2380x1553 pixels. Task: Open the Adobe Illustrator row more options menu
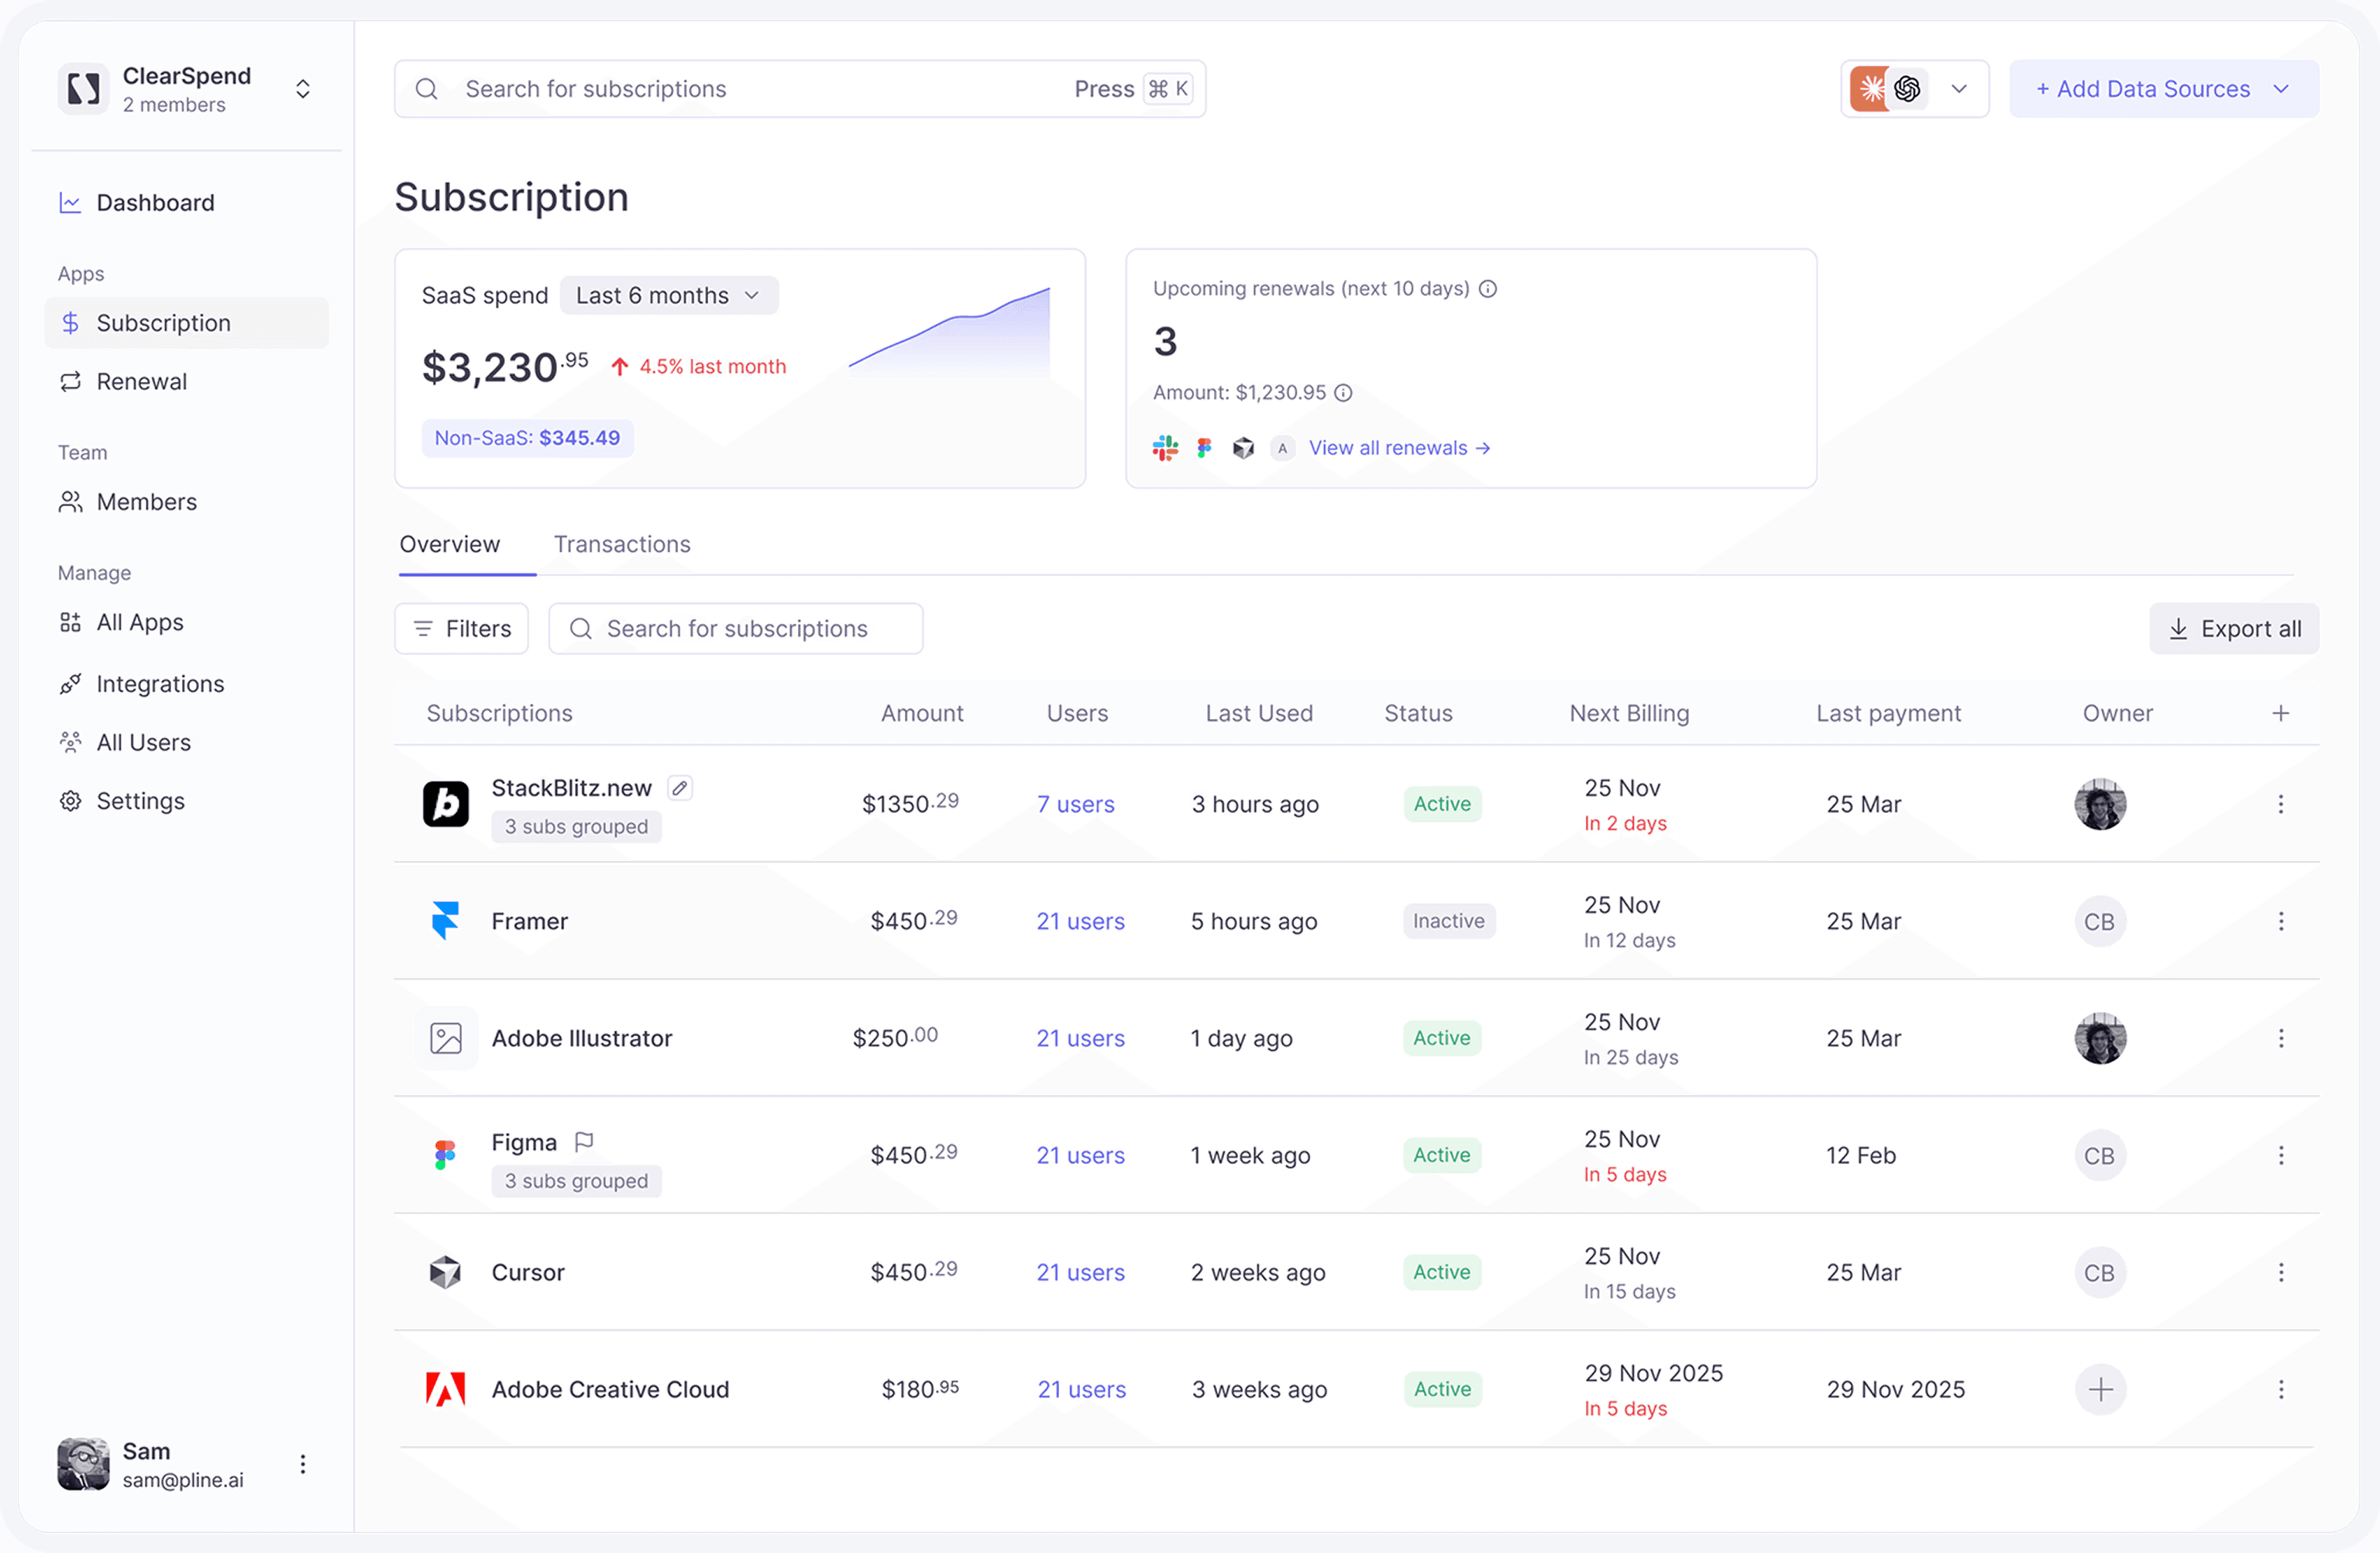tap(2281, 1039)
